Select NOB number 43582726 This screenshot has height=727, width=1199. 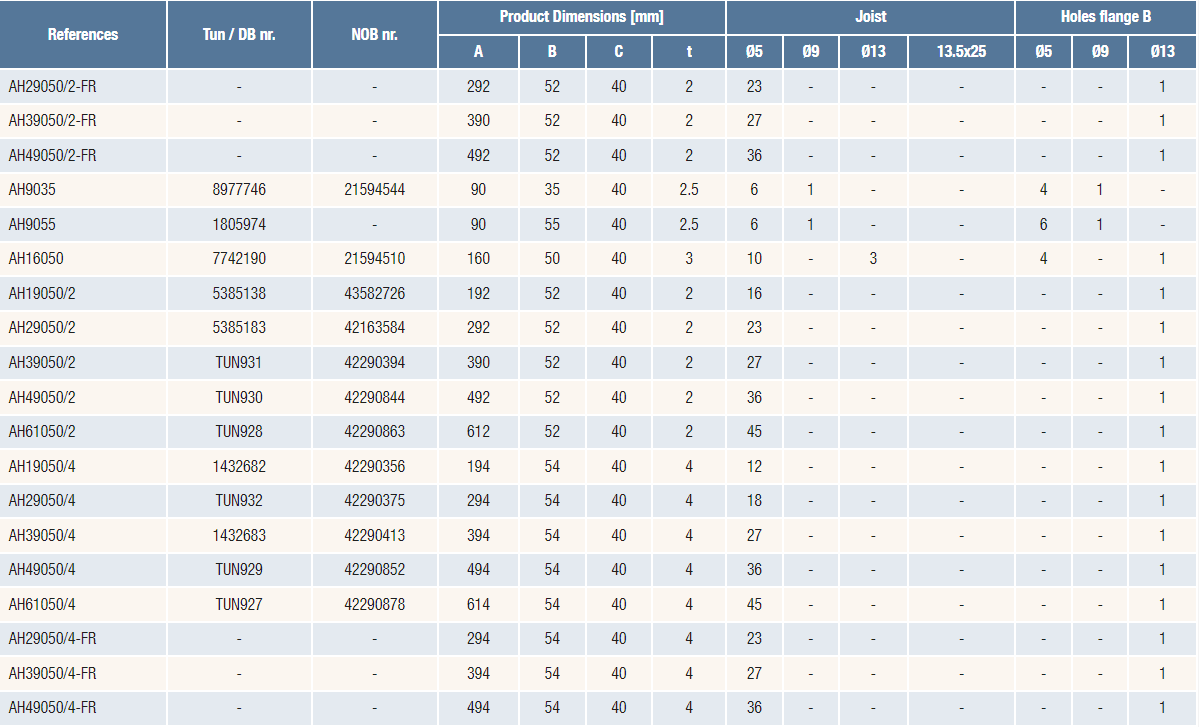(x=374, y=294)
